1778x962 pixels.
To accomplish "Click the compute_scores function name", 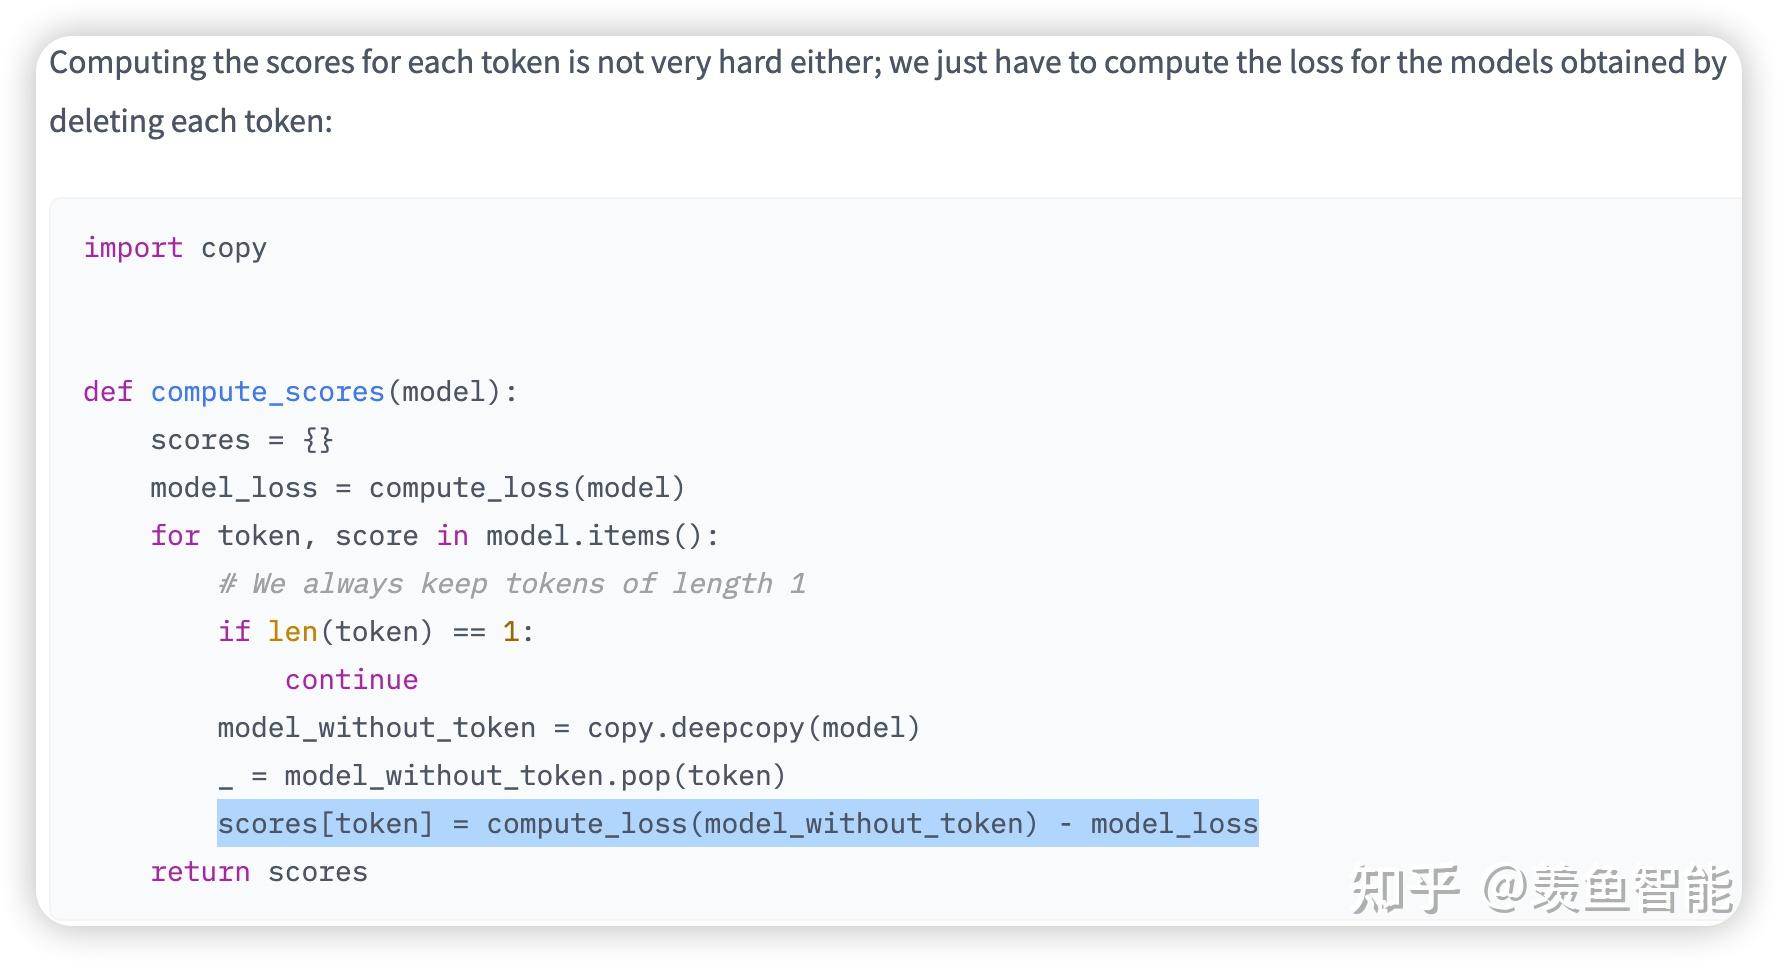I will click(267, 391).
